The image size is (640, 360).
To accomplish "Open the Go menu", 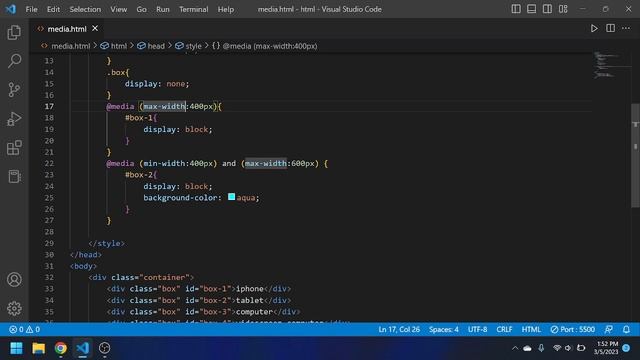I will [141, 9].
